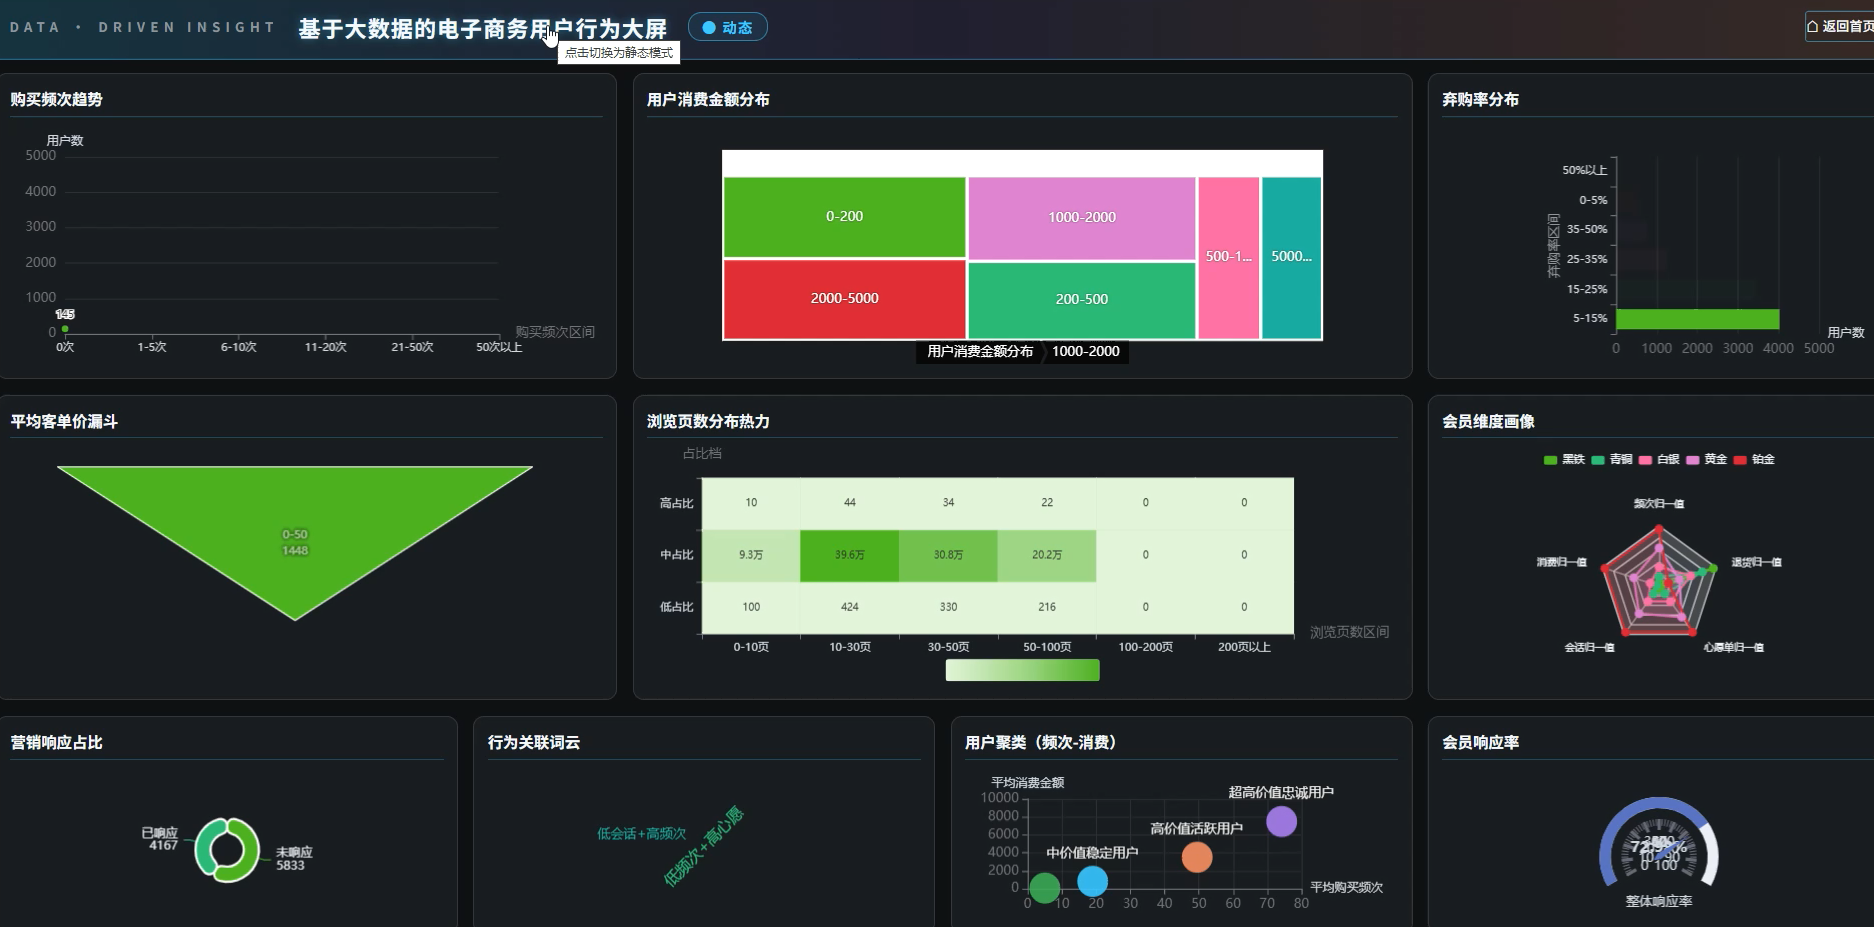Toggle the 黑铁 legend in member radar
1874x927 pixels.
[1564, 459]
